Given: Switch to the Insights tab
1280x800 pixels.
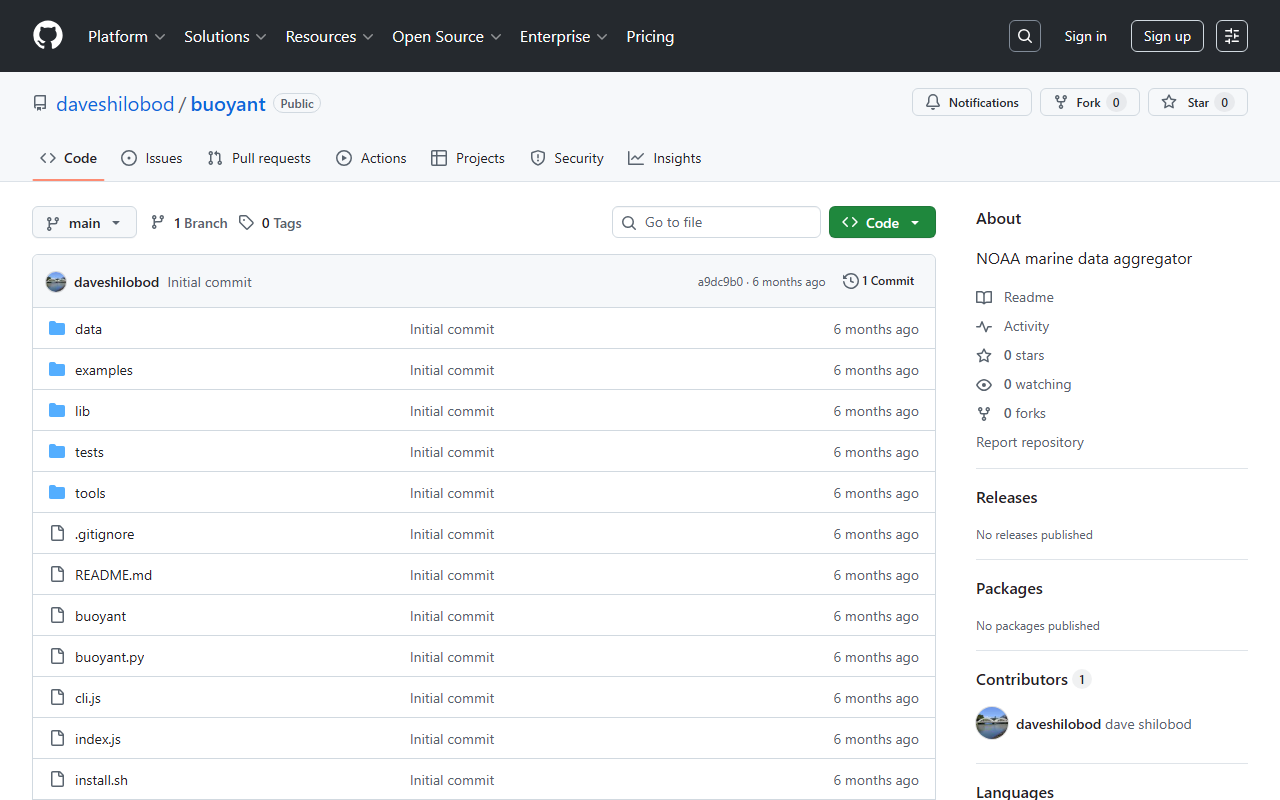Looking at the screenshot, I should [x=665, y=158].
